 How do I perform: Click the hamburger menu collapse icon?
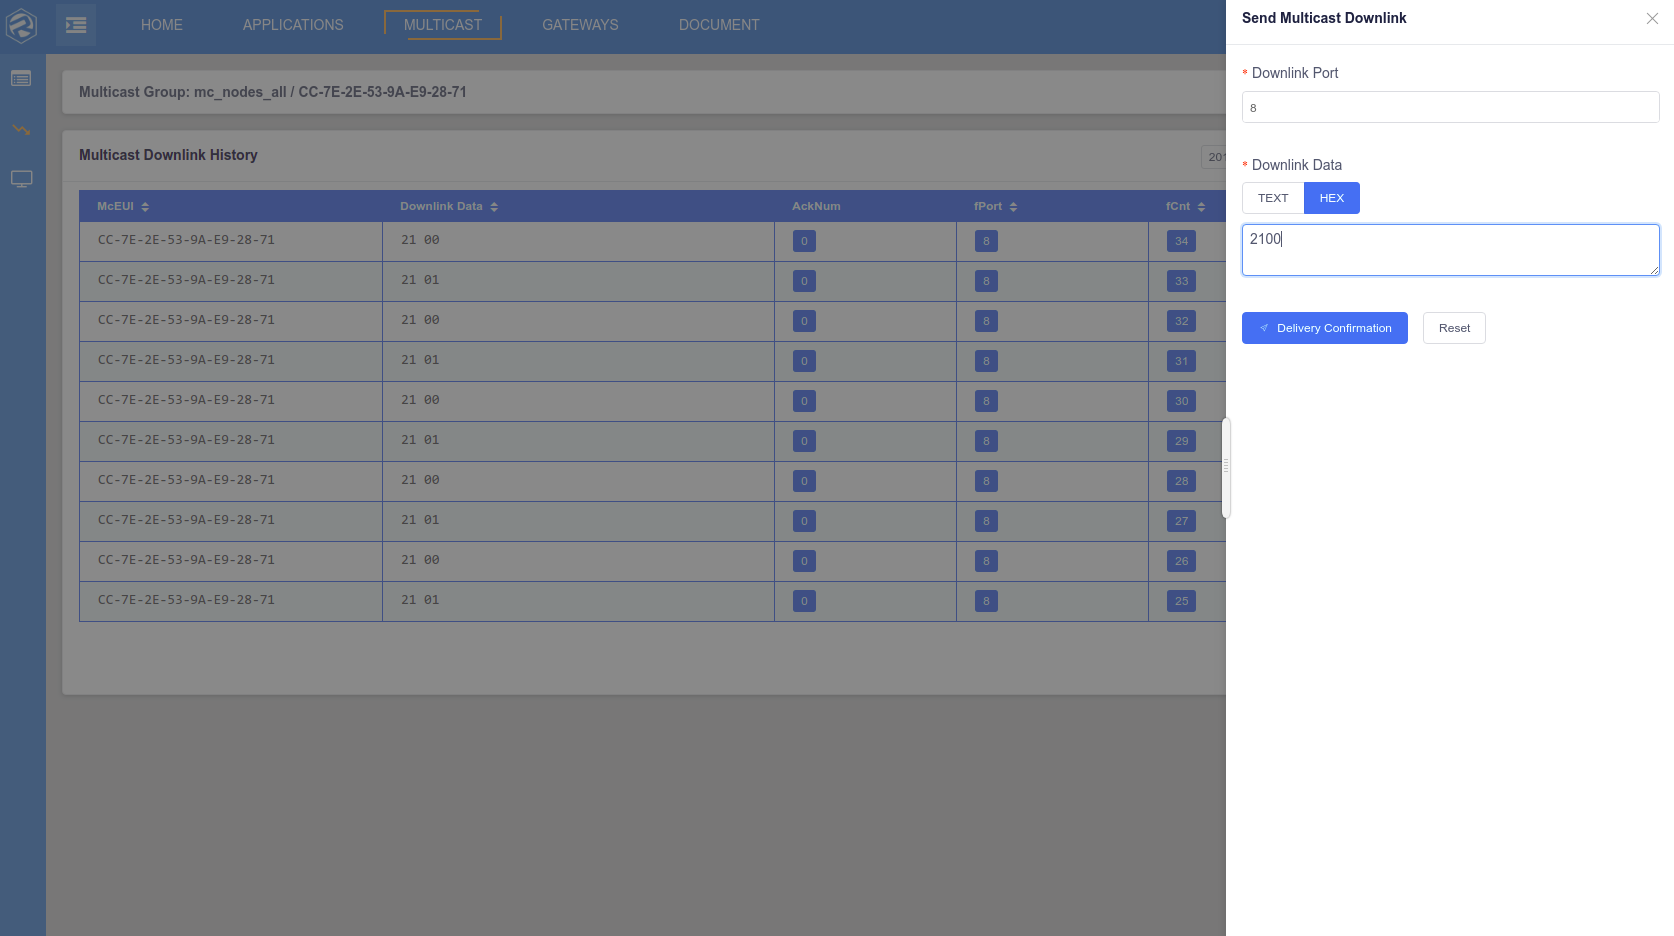pyautogui.click(x=76, y=25)
